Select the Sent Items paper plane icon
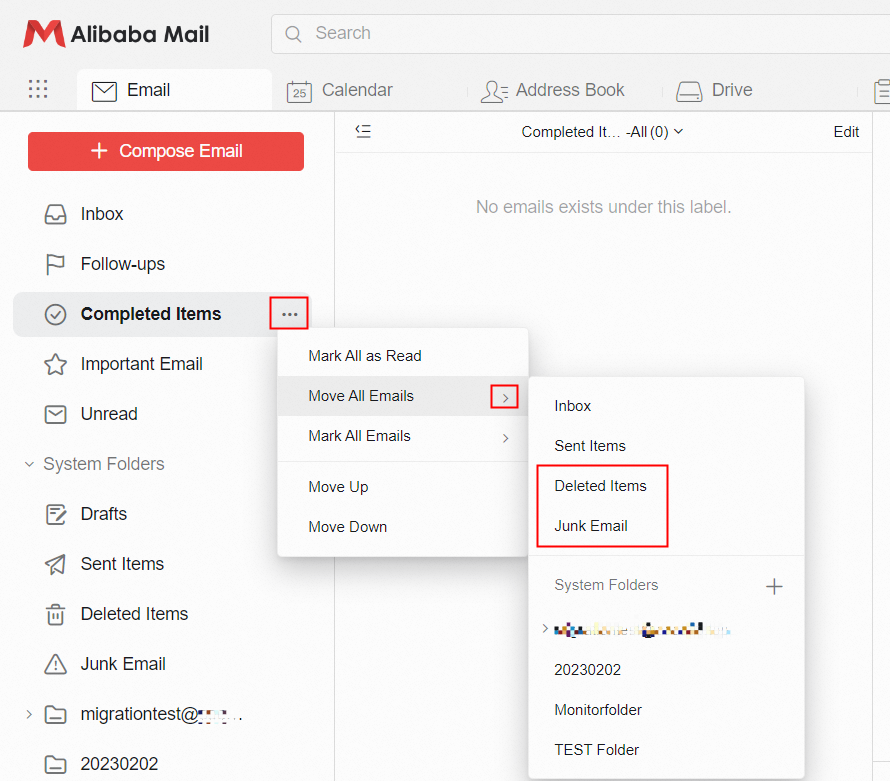890x781 pixels. [x=55, y=563]
